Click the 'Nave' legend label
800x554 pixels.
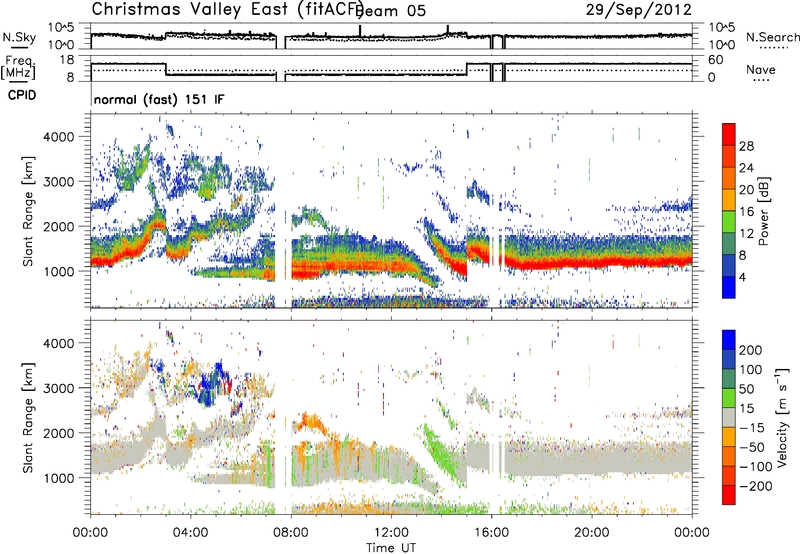point(760,69)
